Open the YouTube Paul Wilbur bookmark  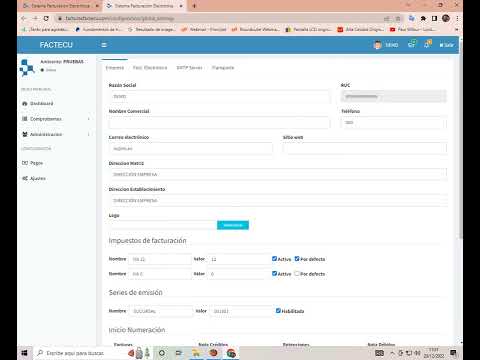(x=413, y=29)
